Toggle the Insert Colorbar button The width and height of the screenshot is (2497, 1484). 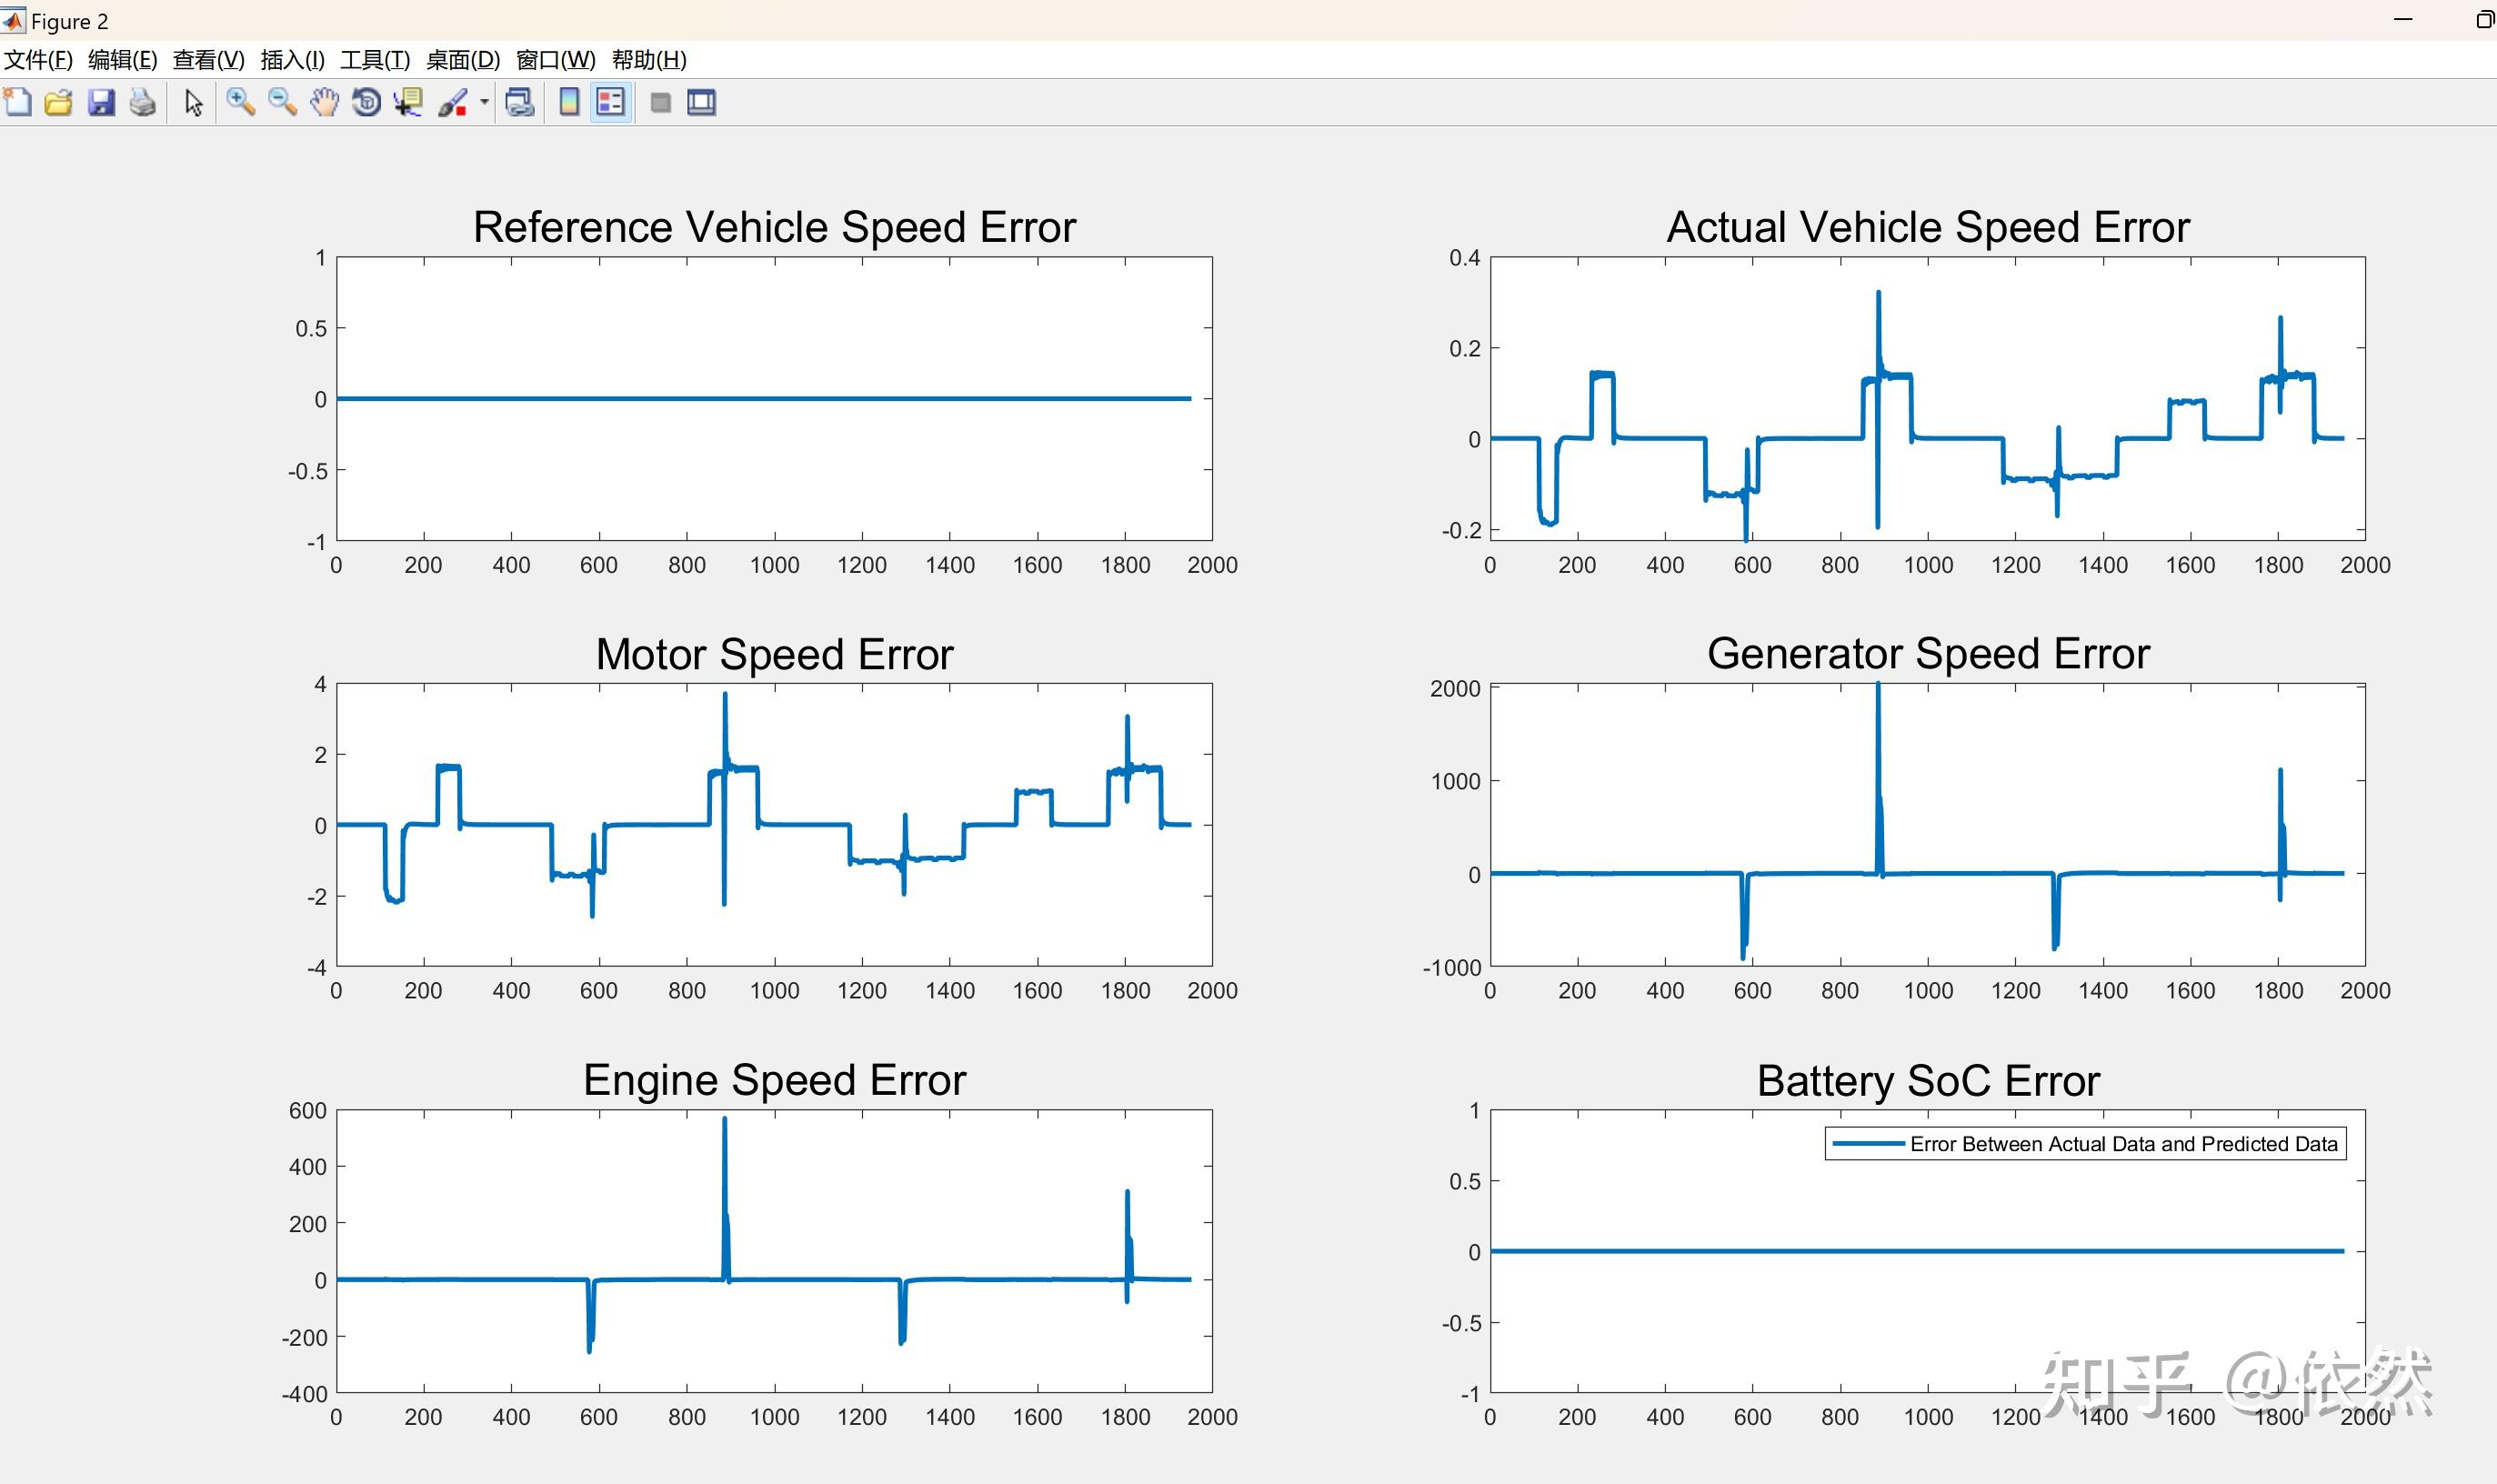pyautogui.click(x=569, y=102)
